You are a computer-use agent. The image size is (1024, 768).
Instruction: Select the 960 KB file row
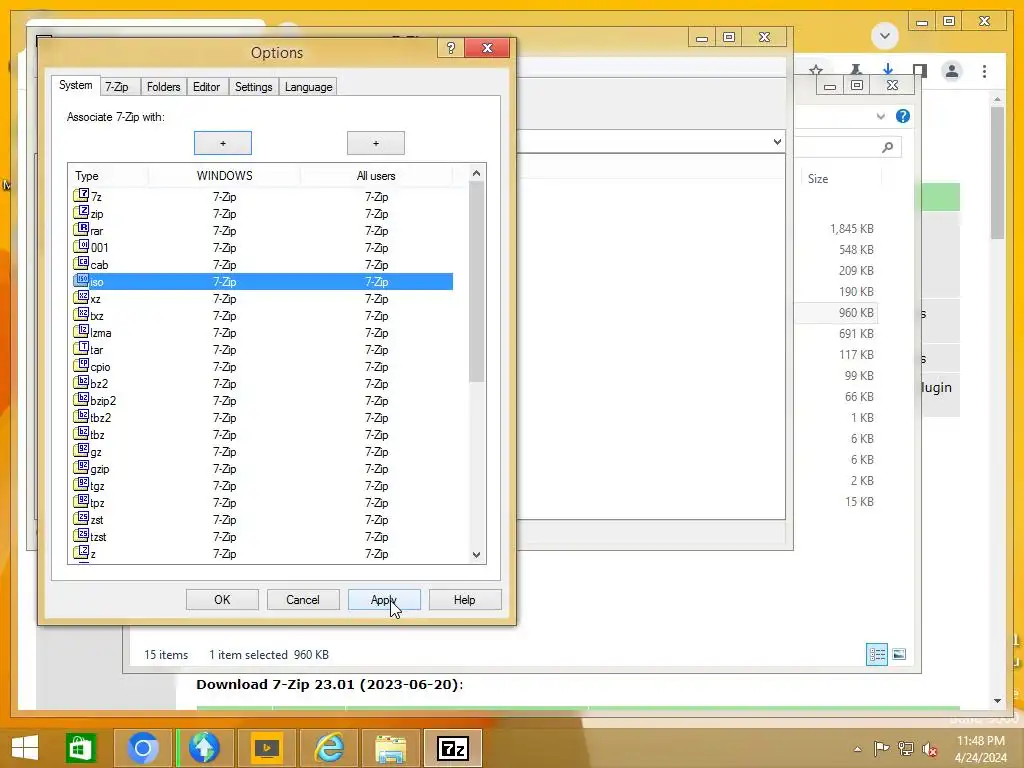[x=837, y=312]
